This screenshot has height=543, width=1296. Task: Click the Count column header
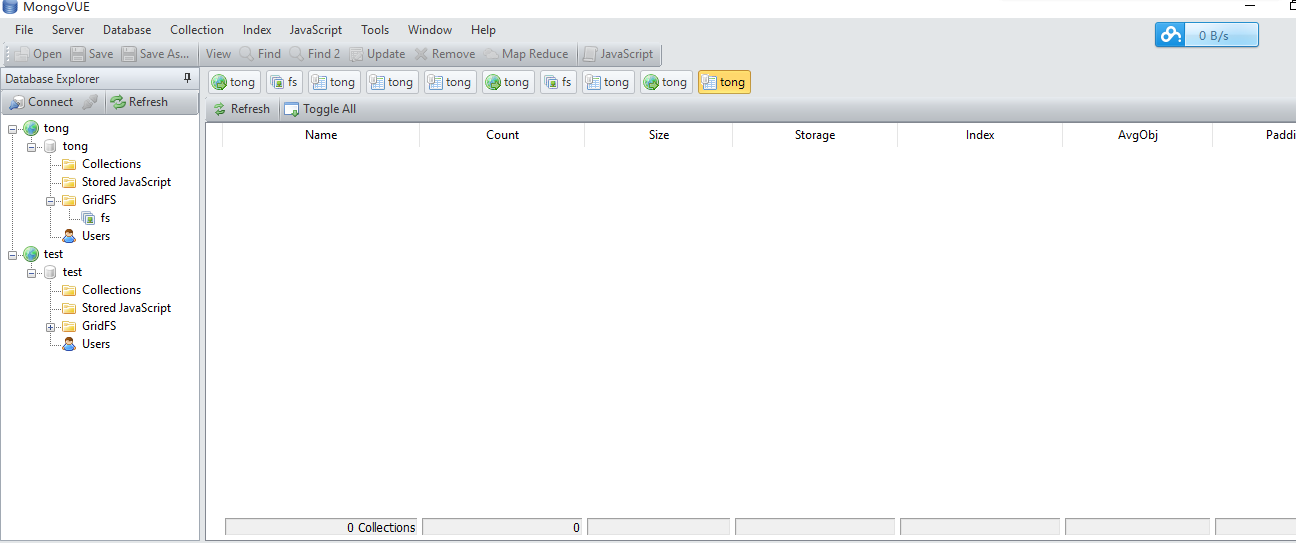pyautogui.click(x=502, y=135)
